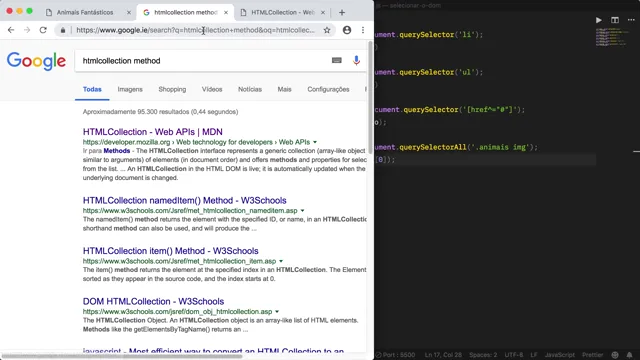Screen dimensions: 640x360
Task: Select the Vídeos search filter
Action: pyautogui.click(x=212, y=89)
